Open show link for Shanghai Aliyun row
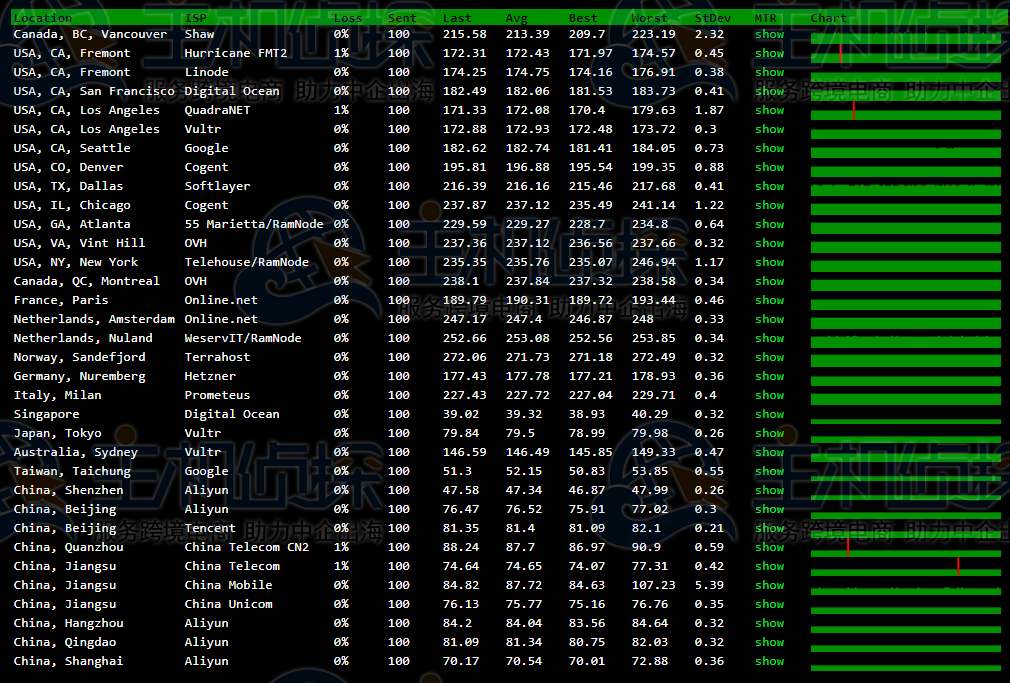 pos(769,661)
